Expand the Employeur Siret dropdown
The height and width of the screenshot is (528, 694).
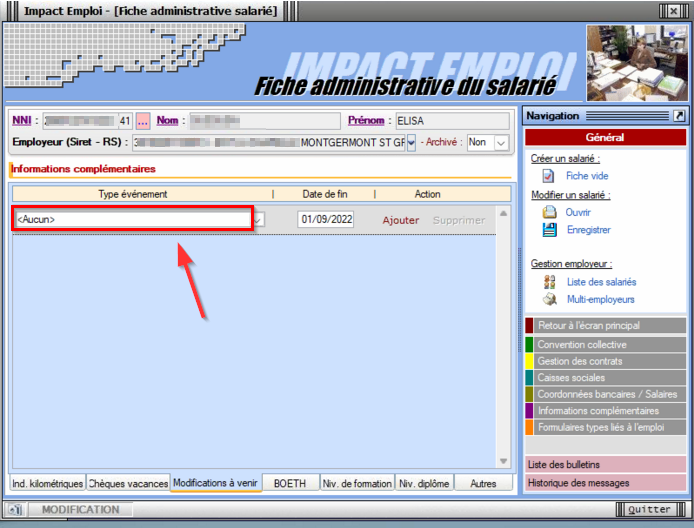point(411,143)
